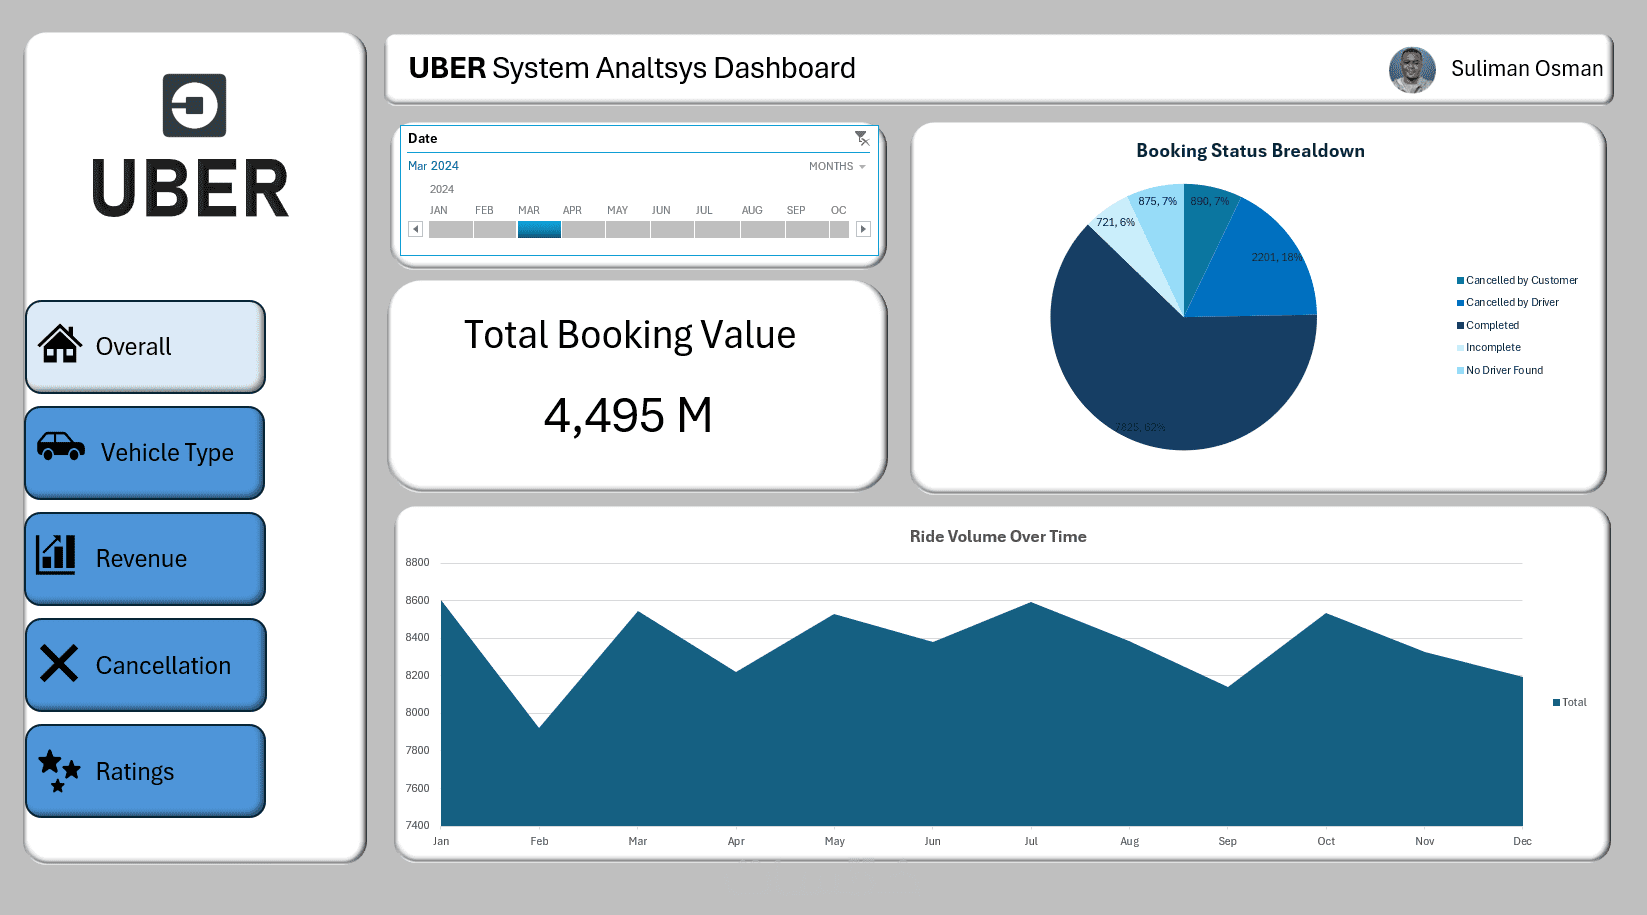Click the 8200 y-axis value
Screen dimensions: 1647x915
417,676
